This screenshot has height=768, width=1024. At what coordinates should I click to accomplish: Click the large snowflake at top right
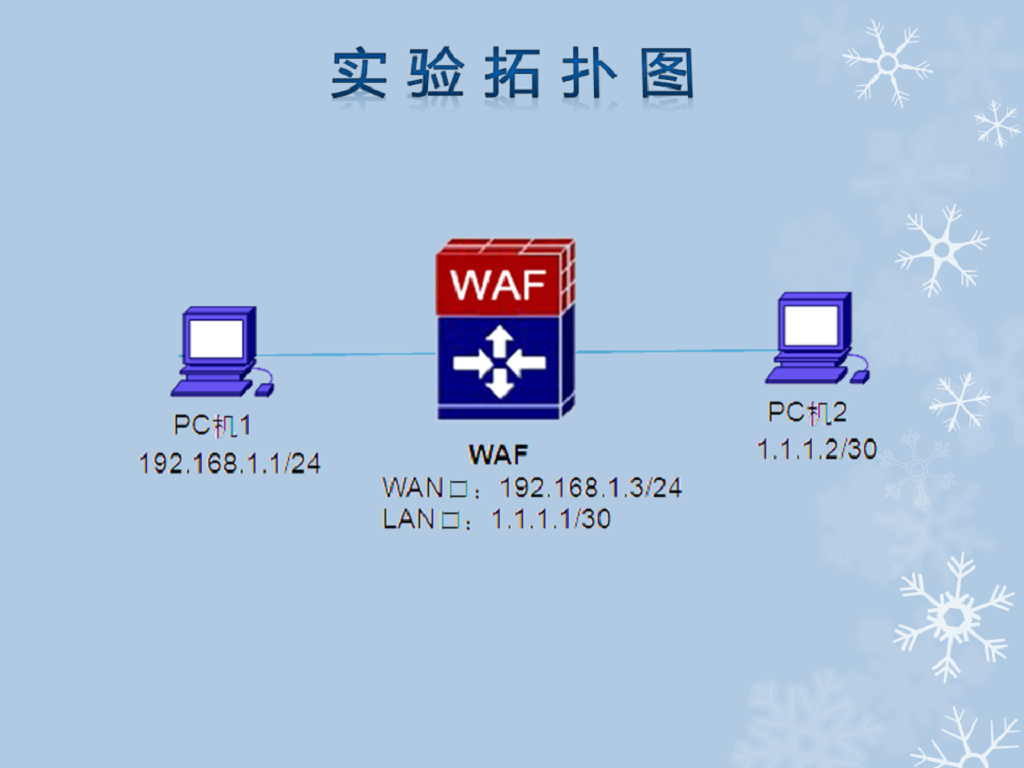[888, 63]
